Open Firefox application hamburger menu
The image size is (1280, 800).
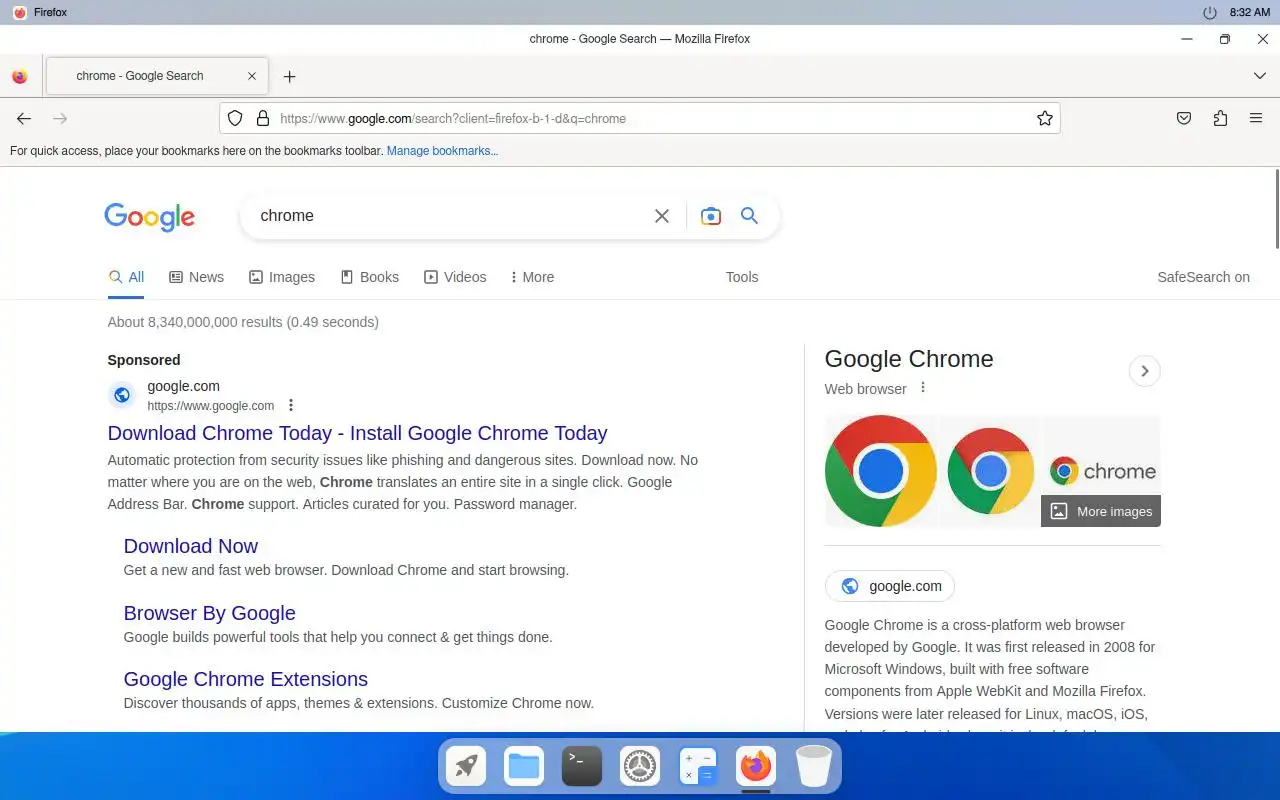coord(1256,118)
